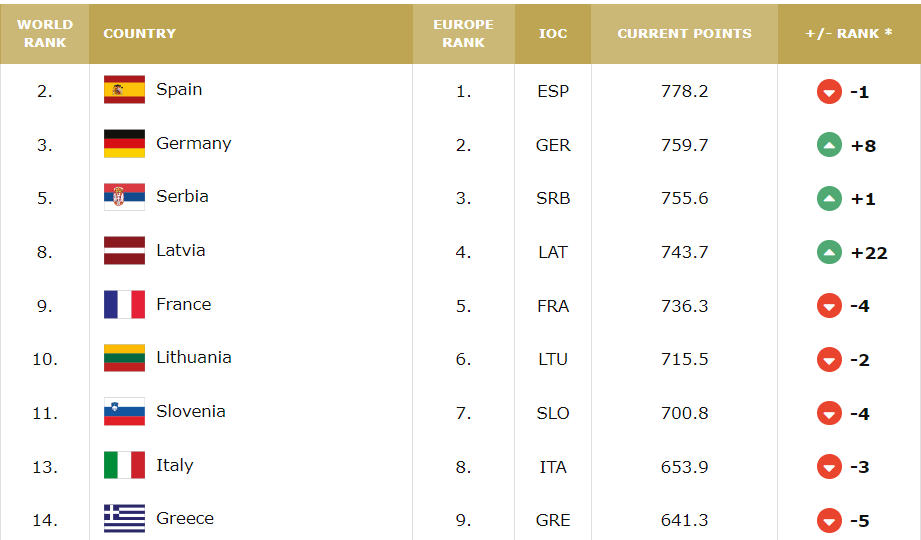Sort by Country column header
The width and height of the screenshot is (921, 540).
click(x=140, y=34)
